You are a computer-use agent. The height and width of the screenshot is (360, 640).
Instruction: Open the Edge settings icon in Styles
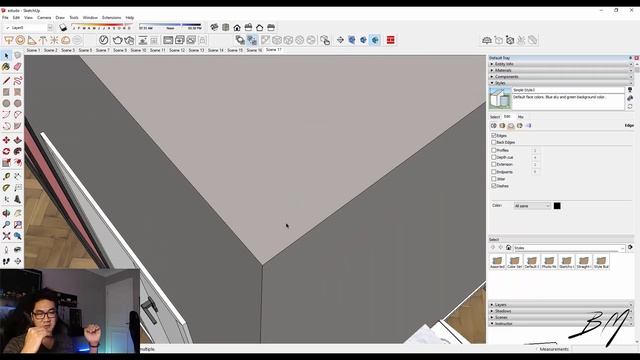[x=493, y=126]
